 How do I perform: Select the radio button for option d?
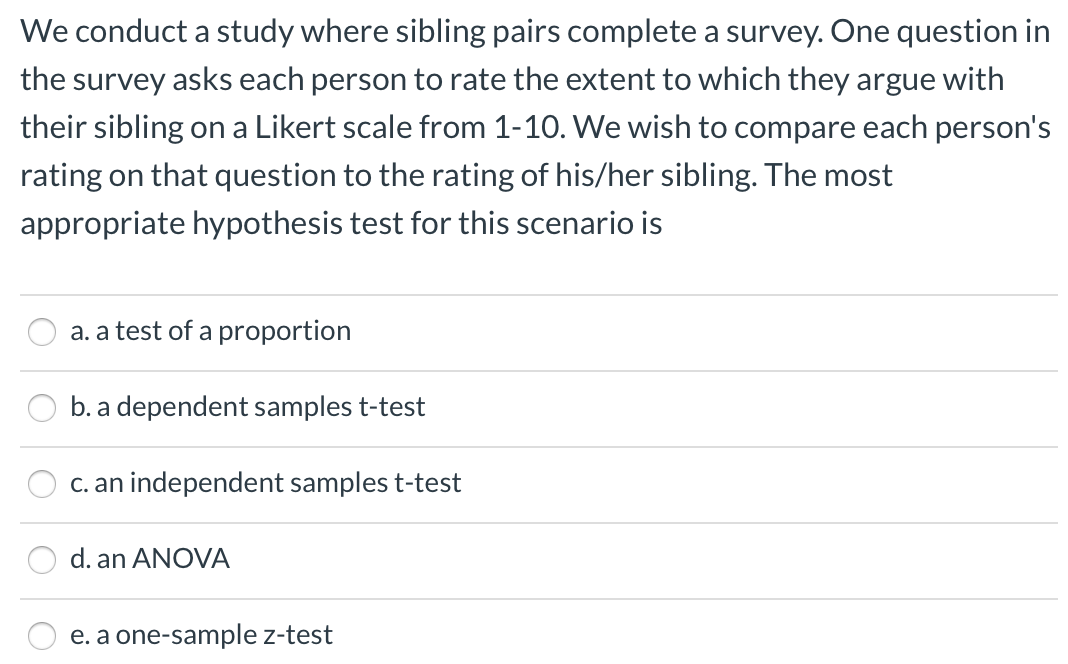(x=41, y=560)
